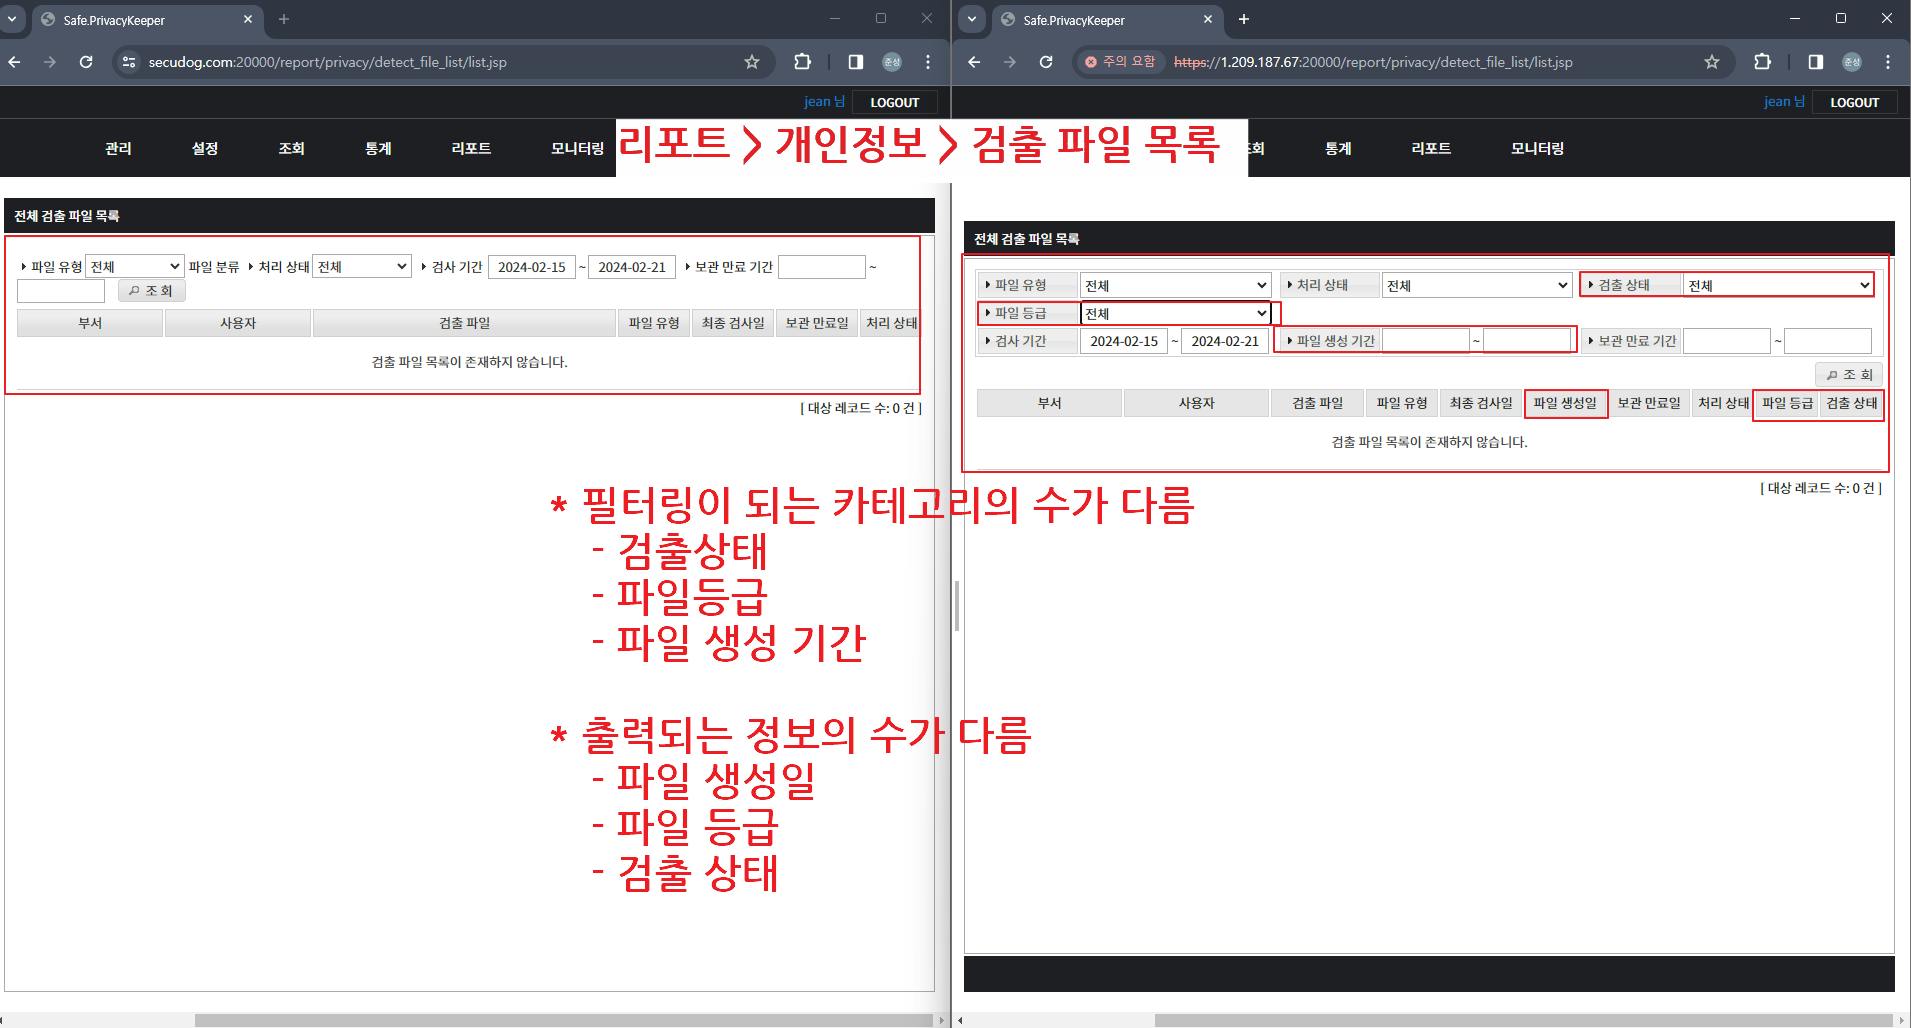Go back in left browser window
Screen dimensions: 1911x1028
click(x=14, y=62)
